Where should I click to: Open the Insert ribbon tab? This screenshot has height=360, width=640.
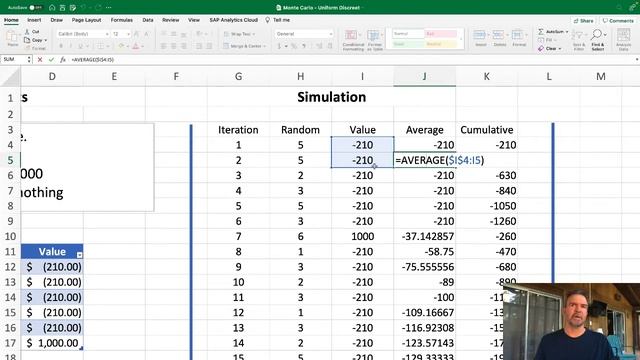(34, 20)
